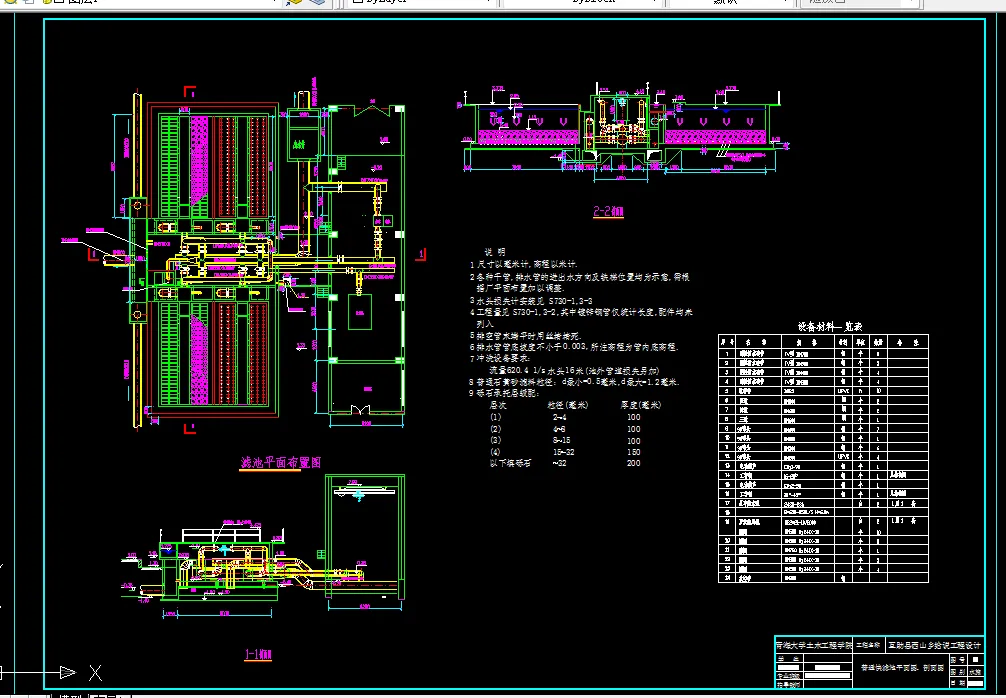Pick the 1-1剖面 section label
Viewport: 1006px width, 698px height.
pyautogui.click(x=258, y=654)
